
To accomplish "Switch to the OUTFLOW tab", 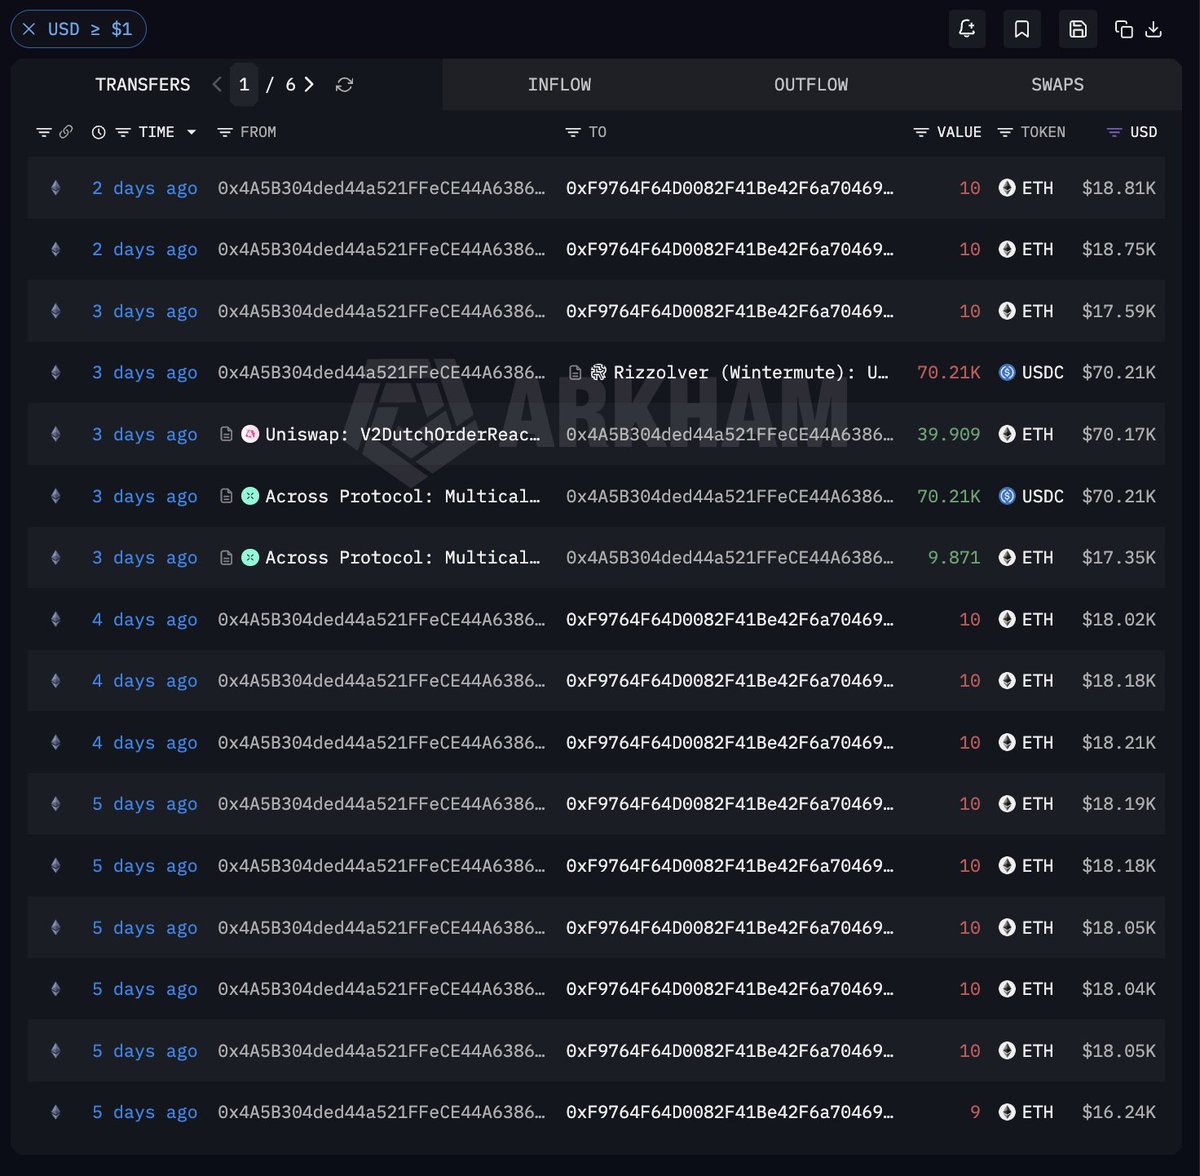I will pos(811,85).
